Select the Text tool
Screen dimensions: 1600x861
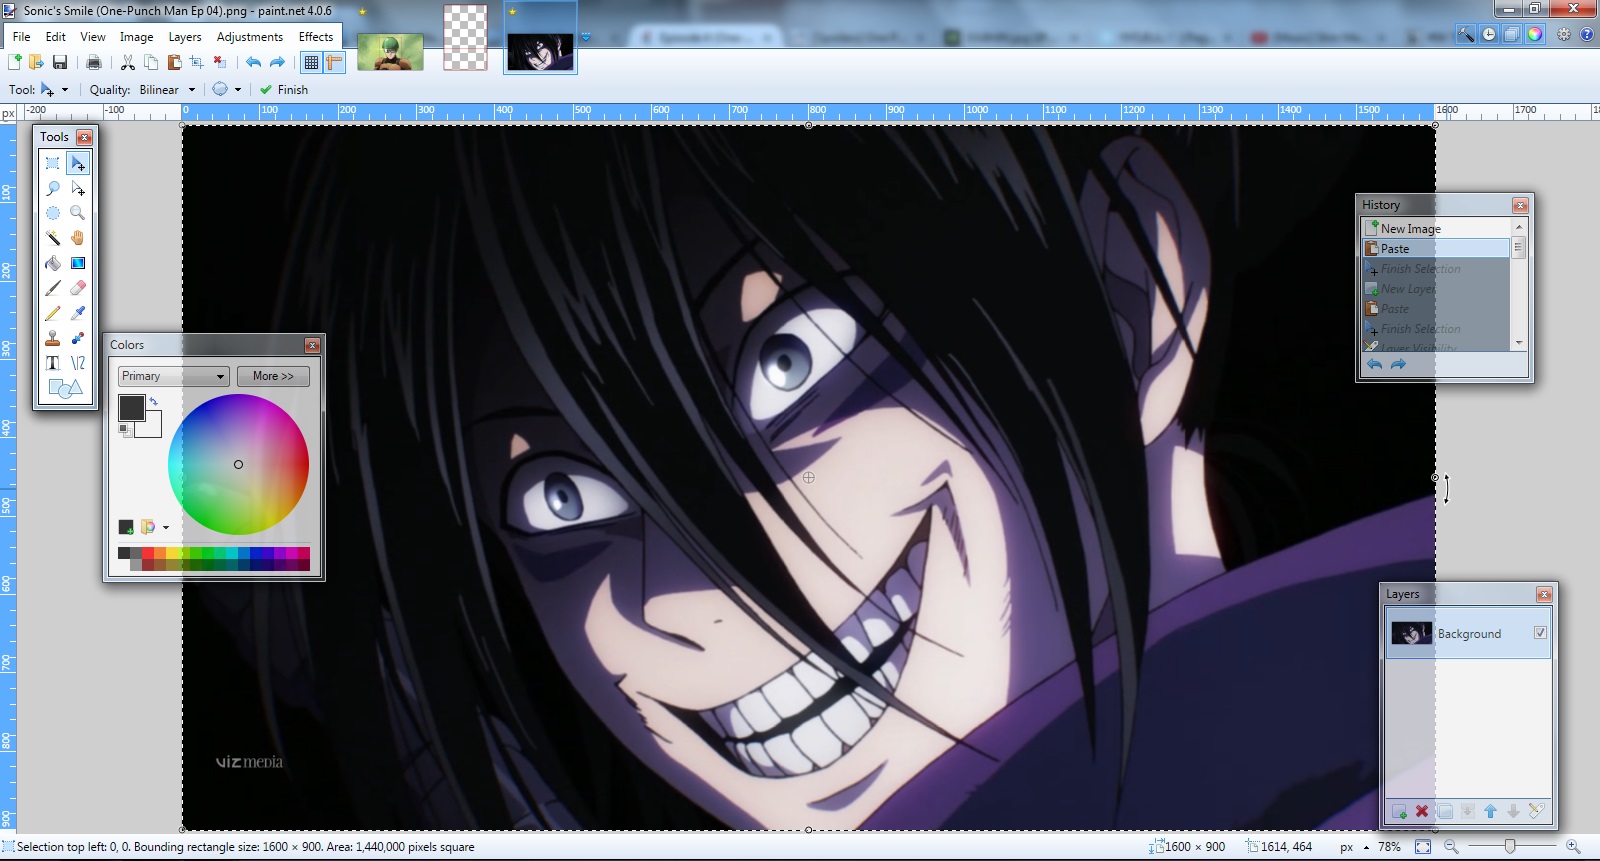(53, 363)
